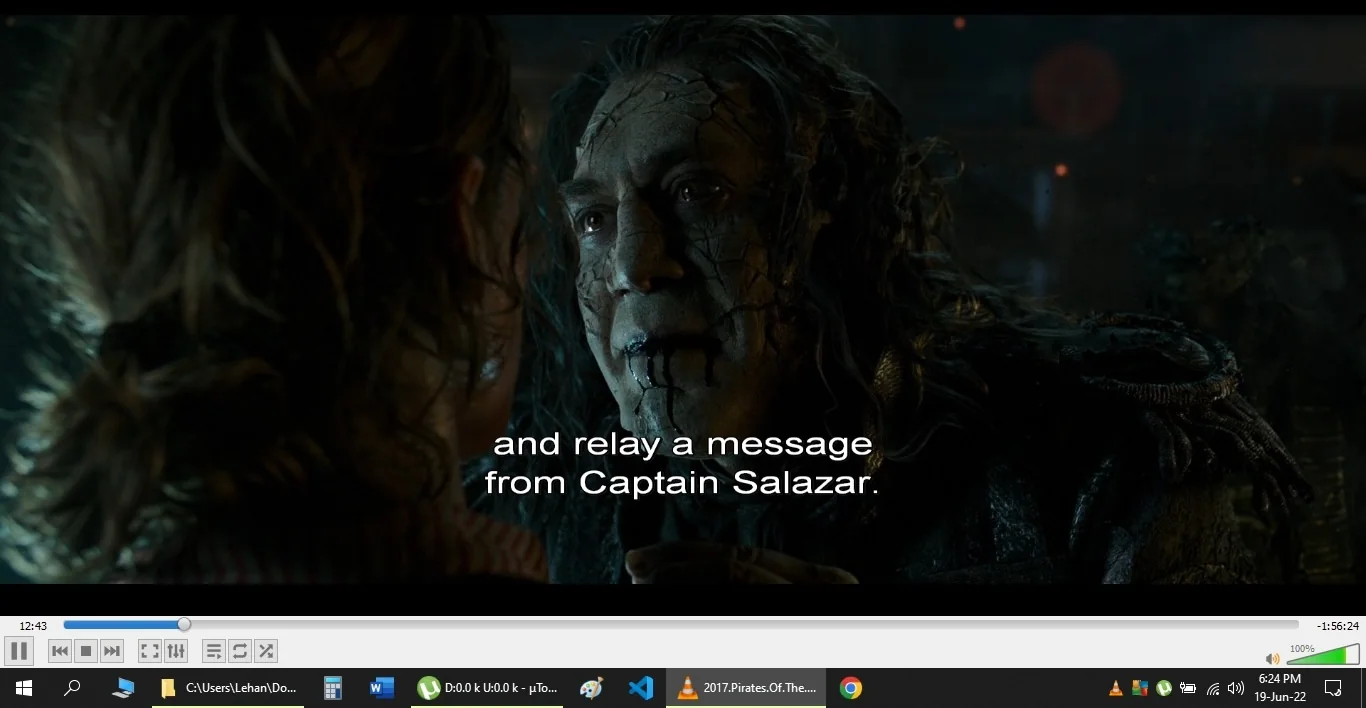The height and width of the screenshot is (708, 1366).
Task: Show the VLC playlist
Action: click(x=214, y=651)
